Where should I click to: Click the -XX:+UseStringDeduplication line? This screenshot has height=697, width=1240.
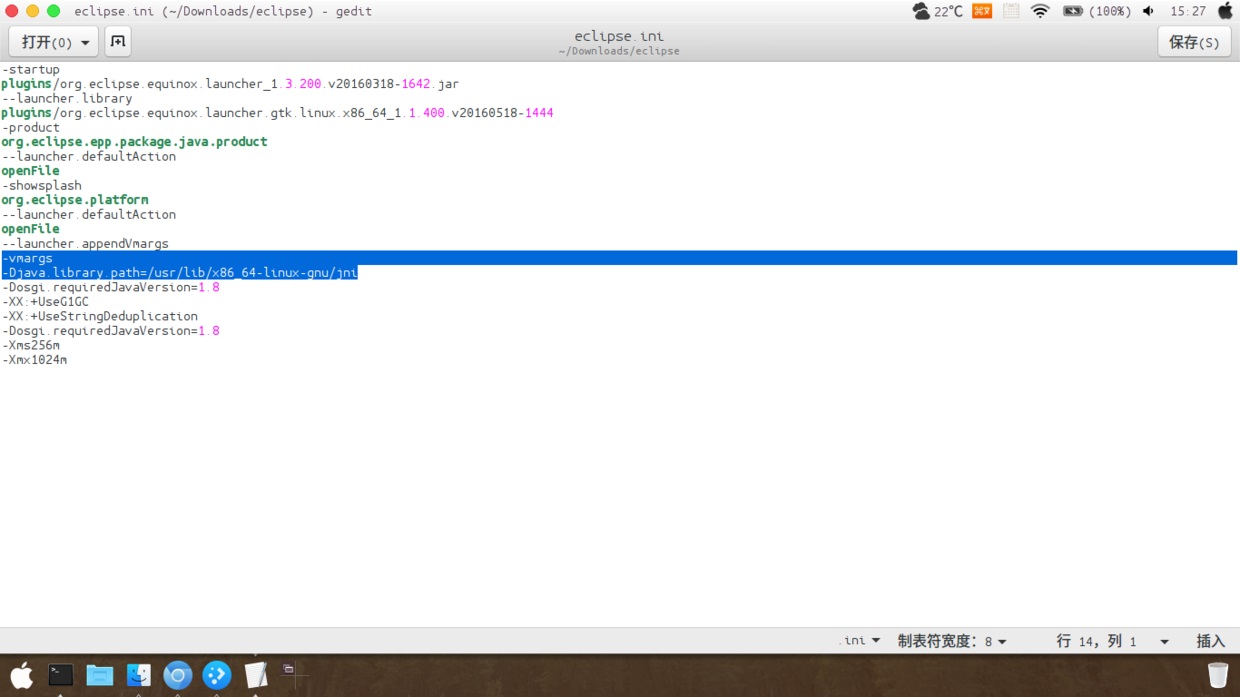point(99,316)
